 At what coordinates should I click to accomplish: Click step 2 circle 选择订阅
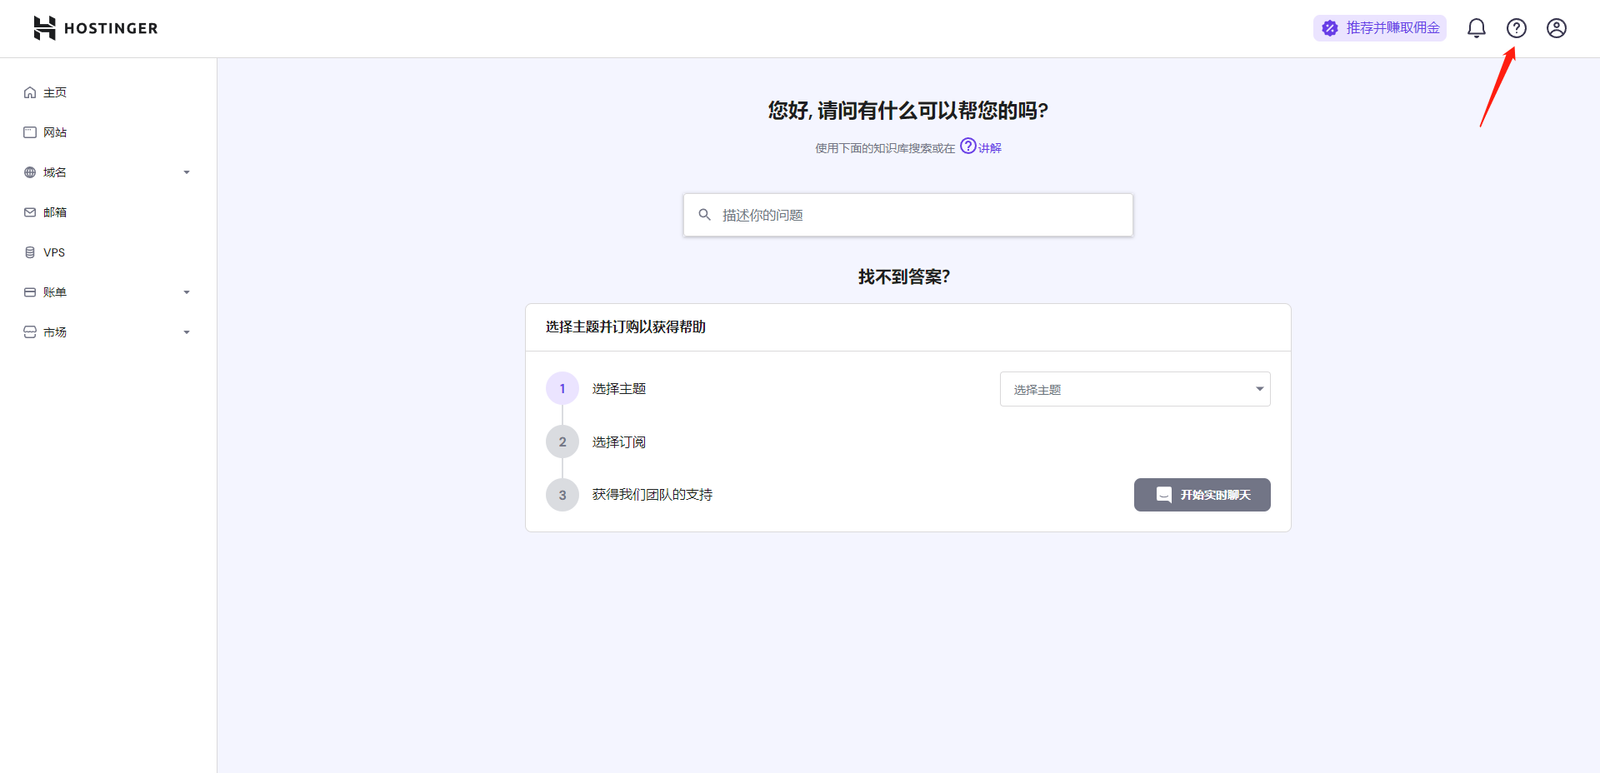click(562, 442)
